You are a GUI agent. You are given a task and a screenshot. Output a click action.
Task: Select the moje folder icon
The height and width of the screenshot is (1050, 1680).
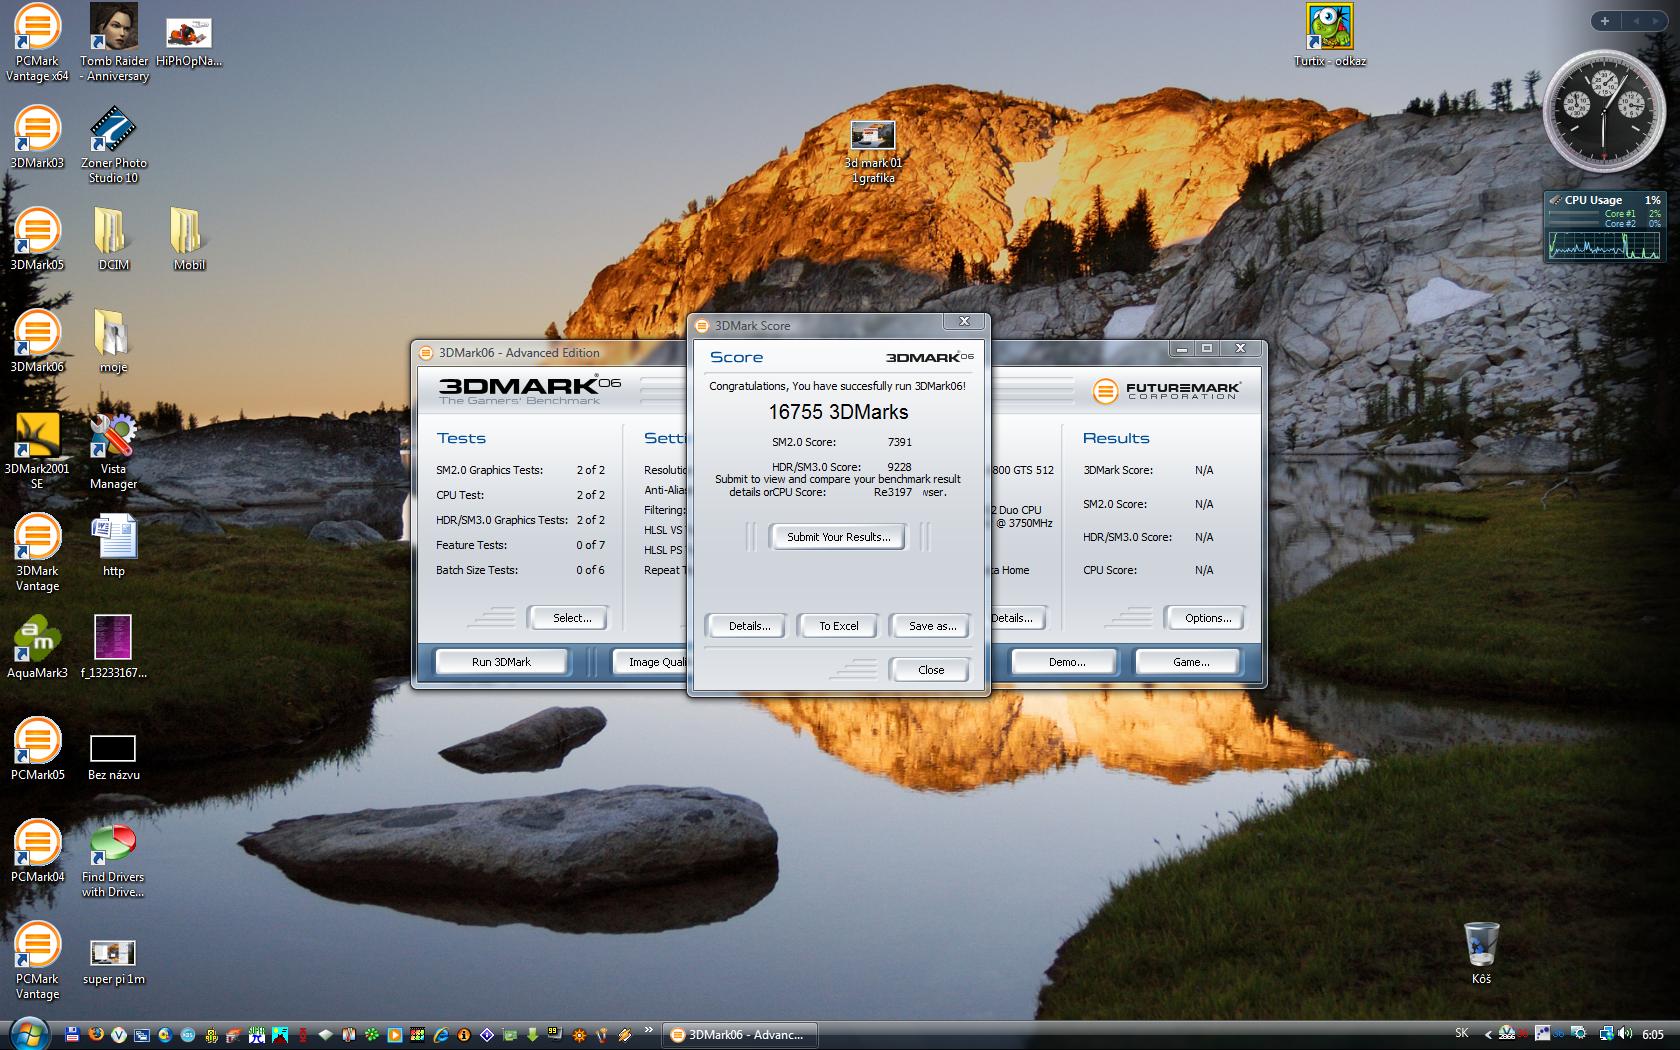pos(113,341)
